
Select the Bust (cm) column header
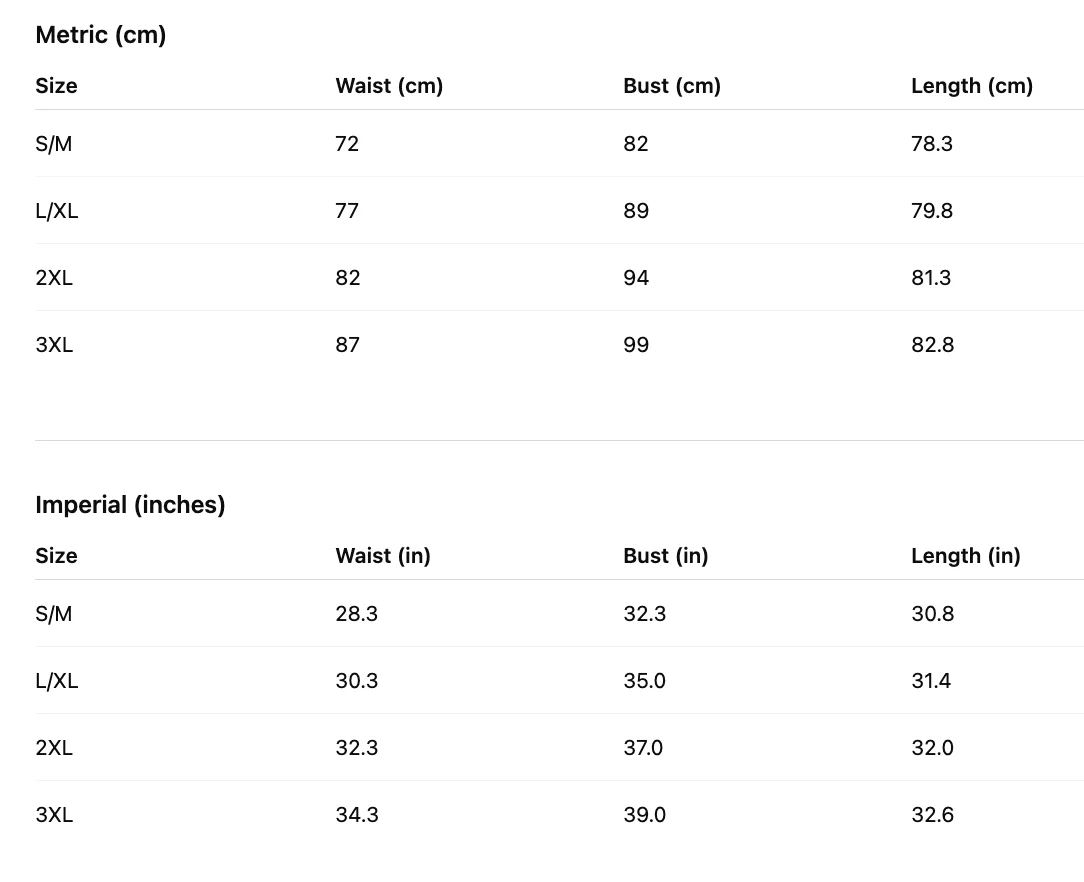tap(672, 86)
